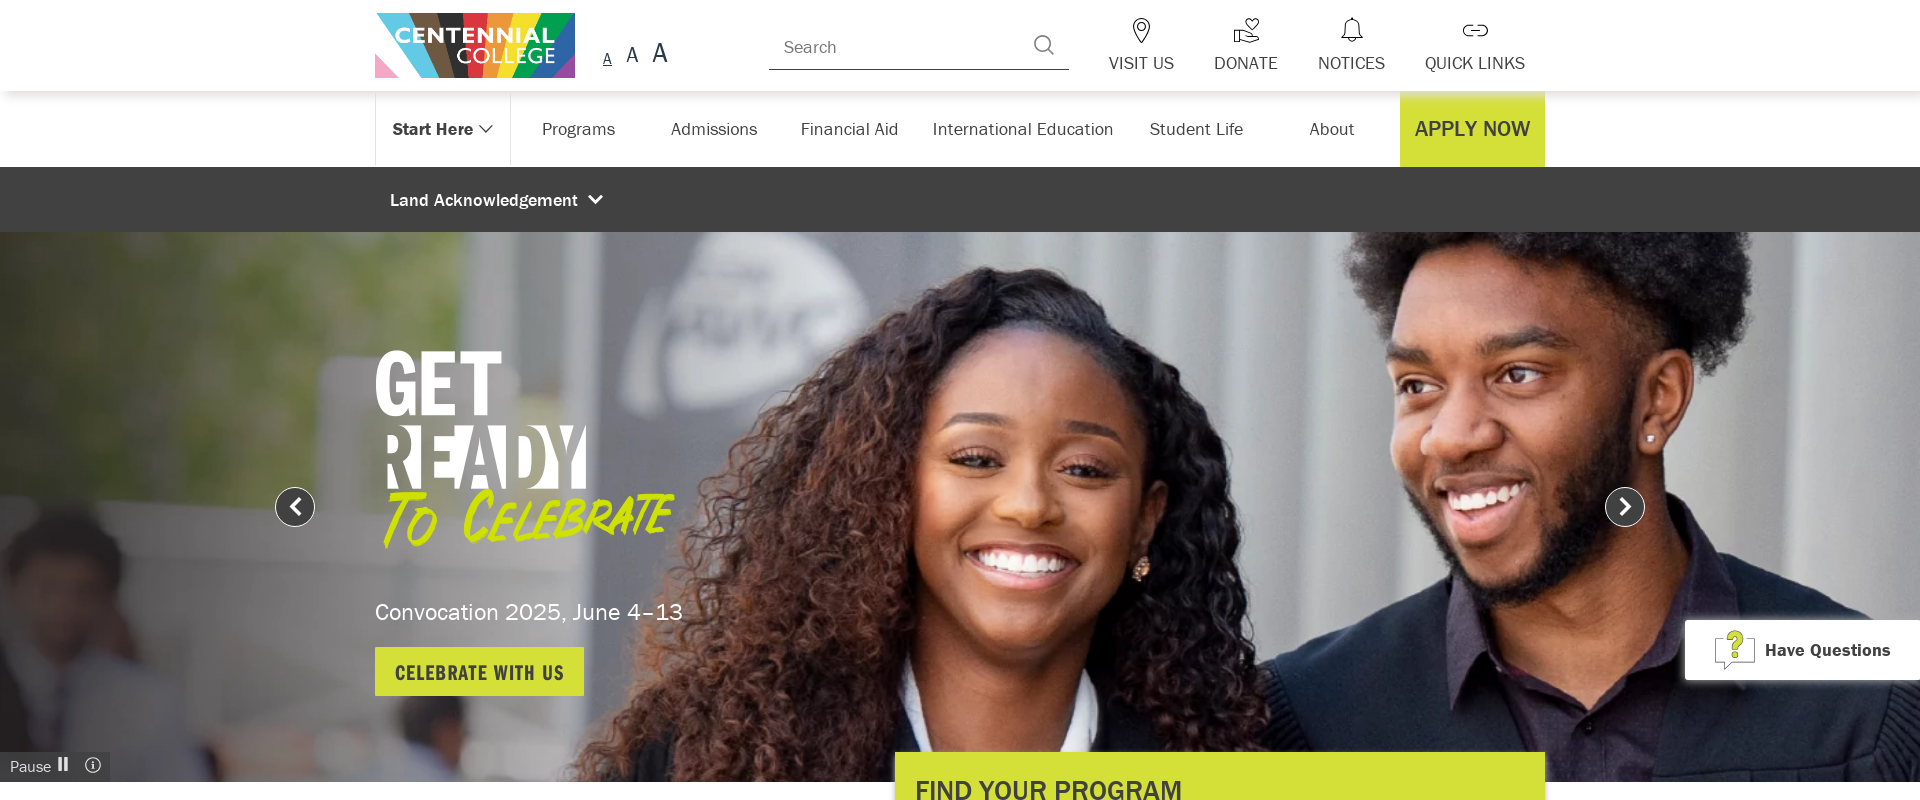
Task: Click into the Search input field
Action: [x=900, y=47]
